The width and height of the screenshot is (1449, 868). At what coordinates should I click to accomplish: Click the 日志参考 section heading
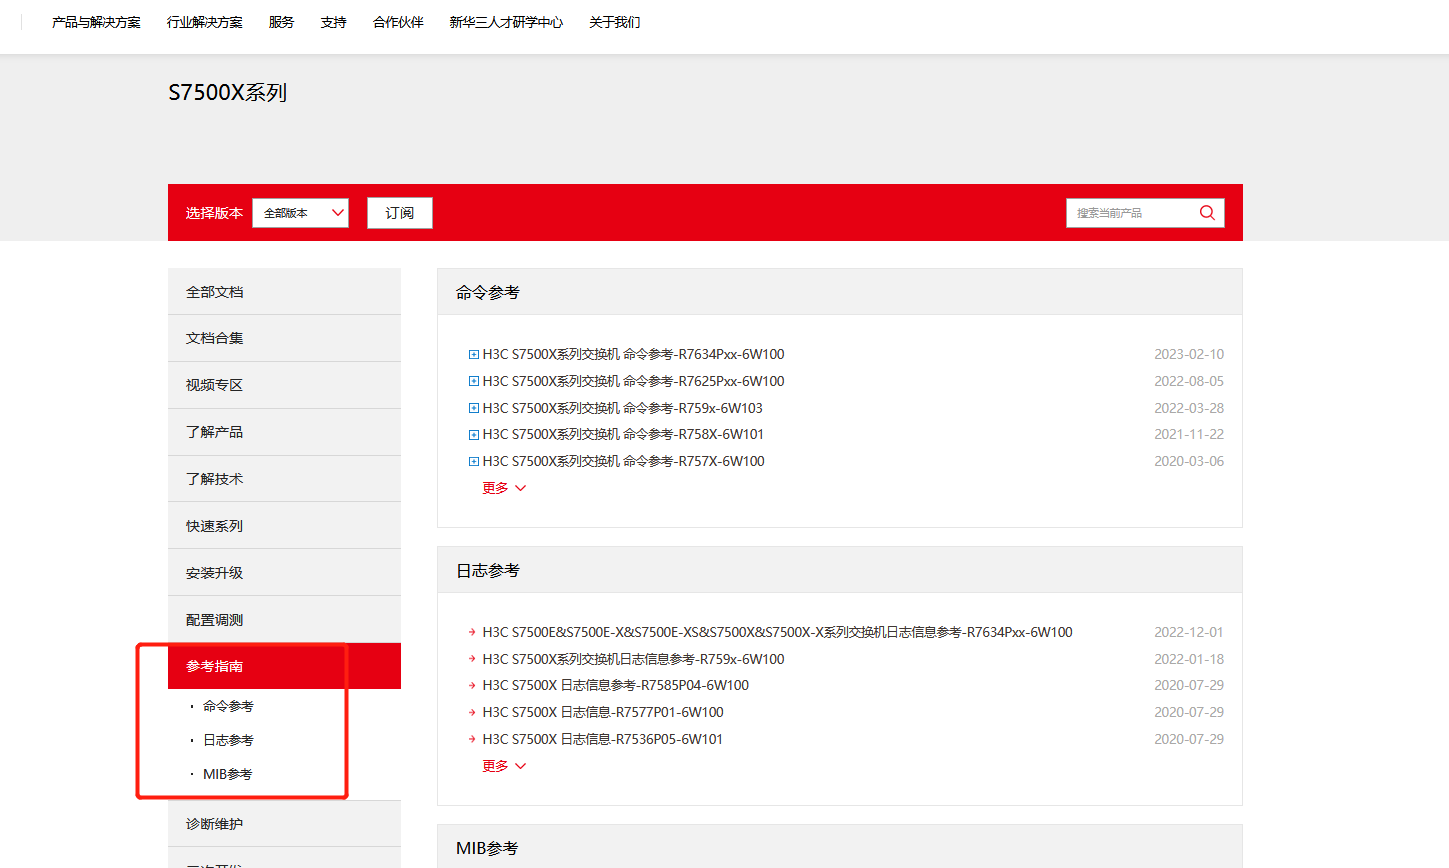pos(488,570)
